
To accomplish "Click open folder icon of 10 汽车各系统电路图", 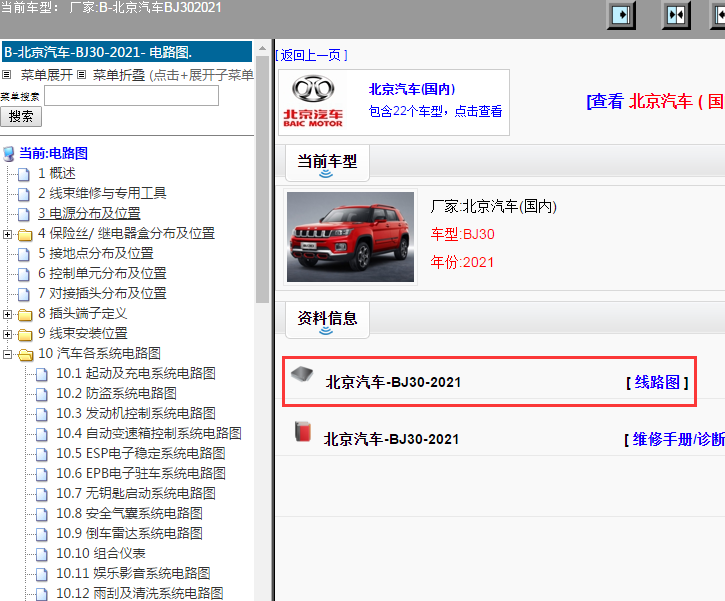I will pos(25,355).
